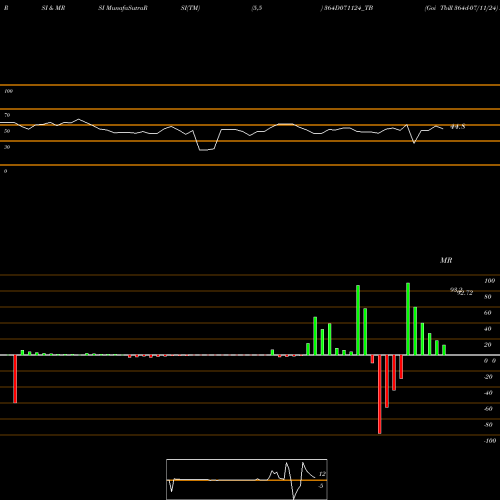Screen dimensions: 500x500
Task: Click the 92.72 value label
Action: pyautogui.click(x=466, y=293)
